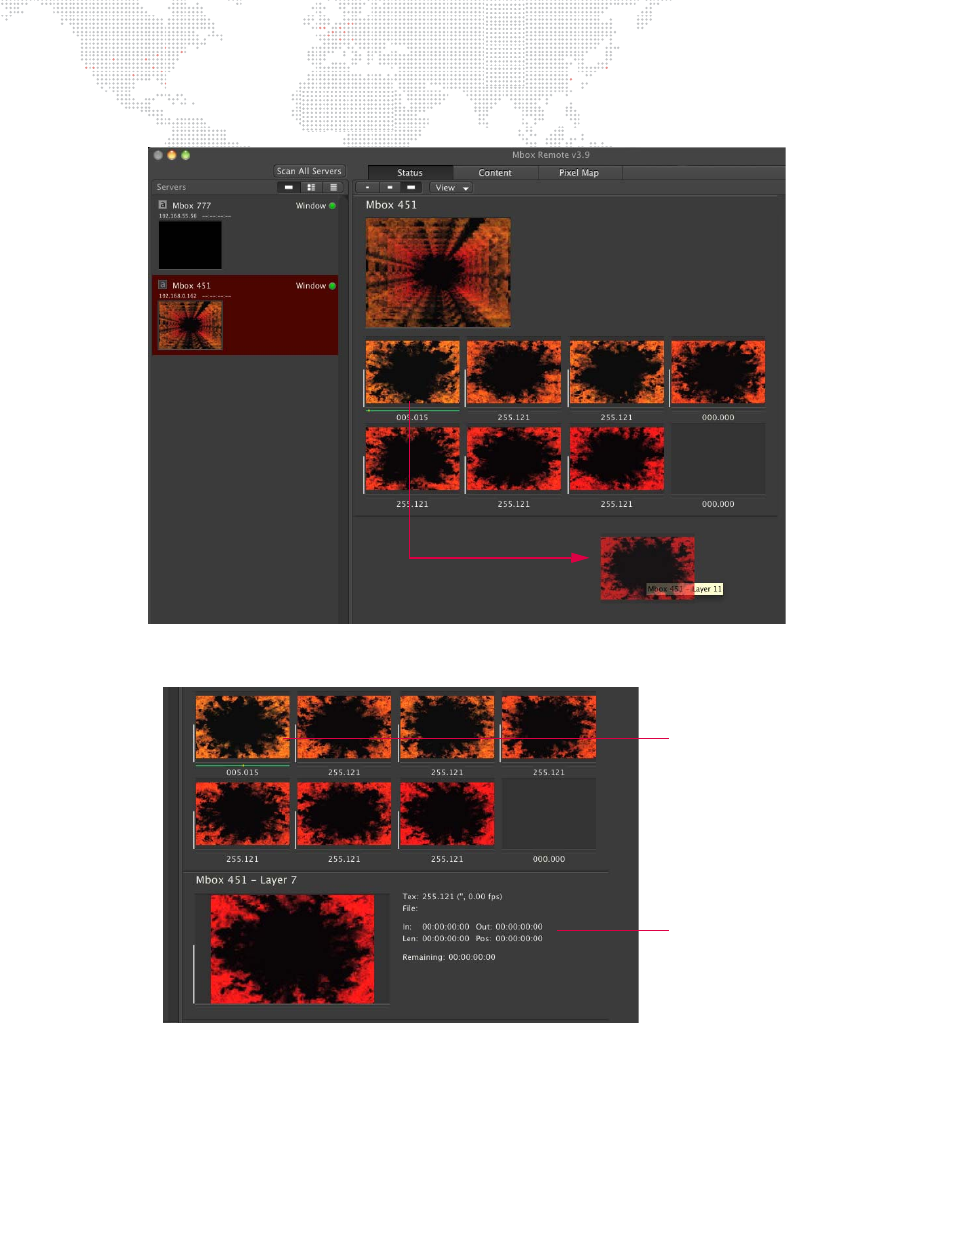The image size is (954, 1235).
Task: Select second orange layer in lower detail screenshot
Action: [x=344, y=727]
